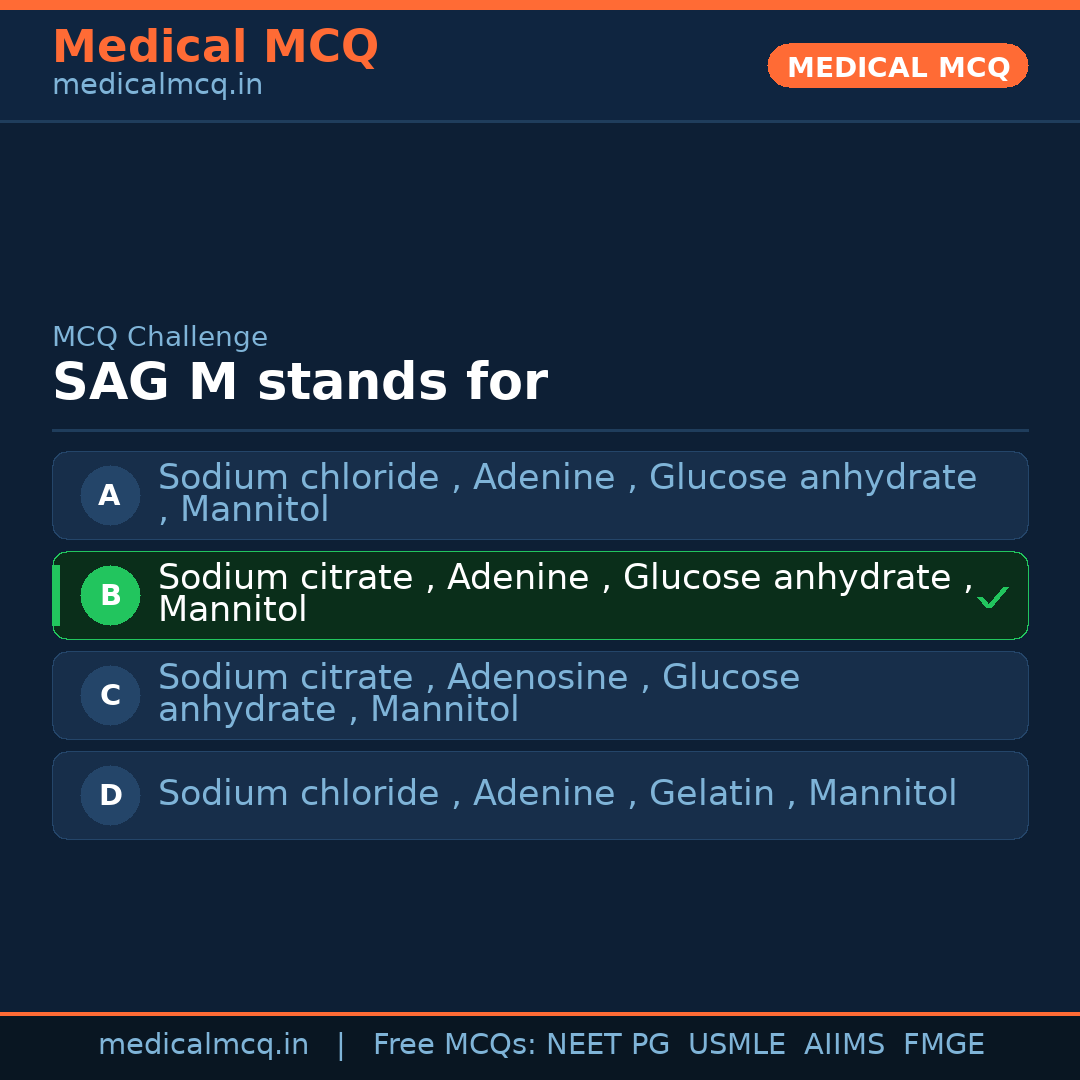Image resolution: width=1080 pixels, height=1080 pixels.
Task: Select the green B option circle
Action: click(110, 595)
